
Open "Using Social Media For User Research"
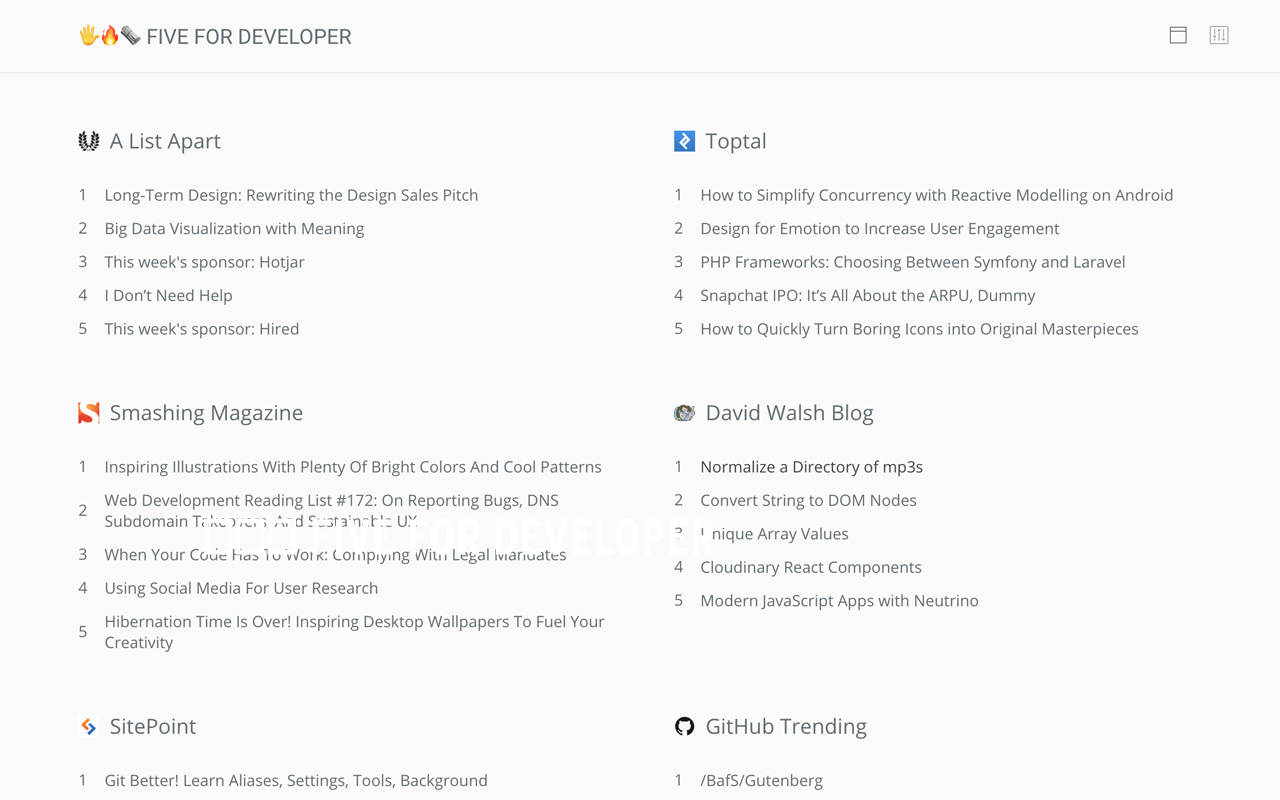241,588
